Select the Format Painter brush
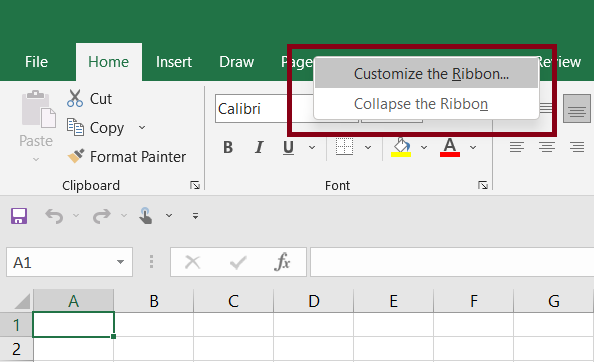Image resolution: width=594 pixels, height=362 pixels. coord(75,156)
